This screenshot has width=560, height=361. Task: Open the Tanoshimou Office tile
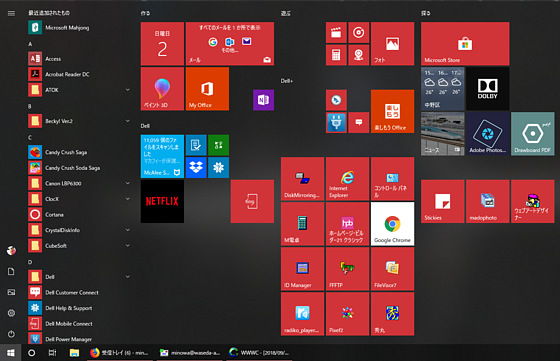[392, 111]
